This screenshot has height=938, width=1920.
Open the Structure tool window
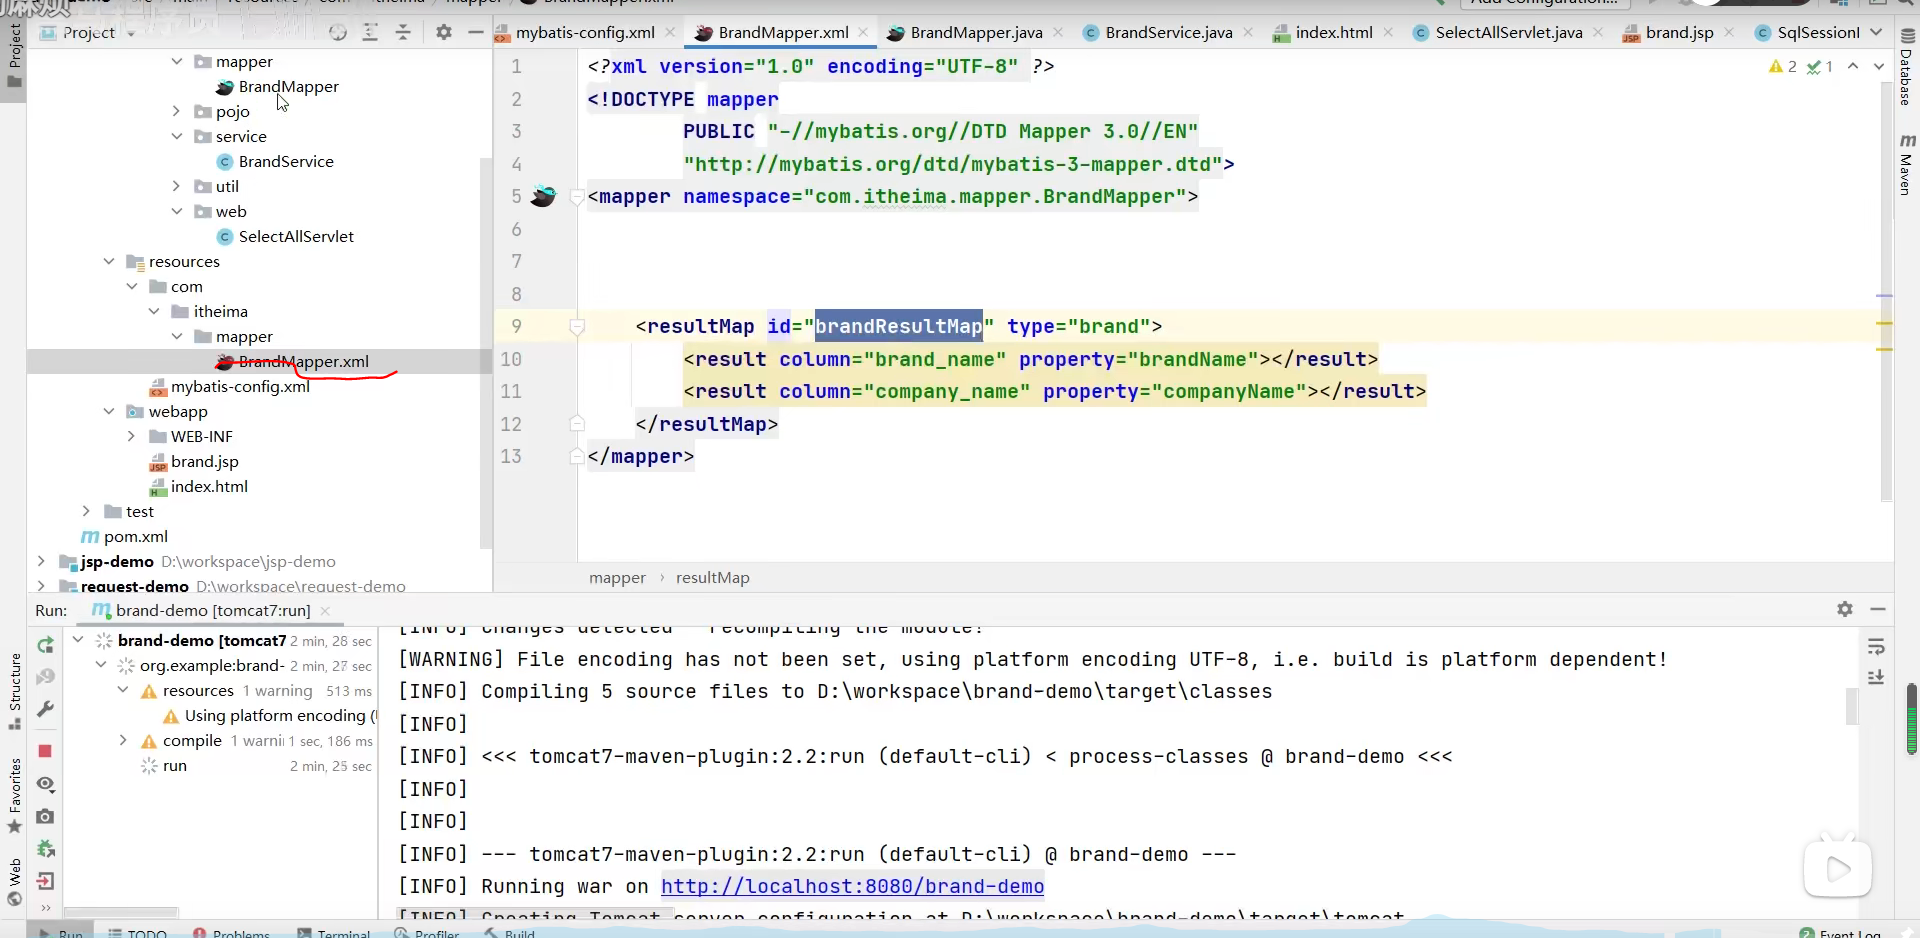(x=15, y=691)
